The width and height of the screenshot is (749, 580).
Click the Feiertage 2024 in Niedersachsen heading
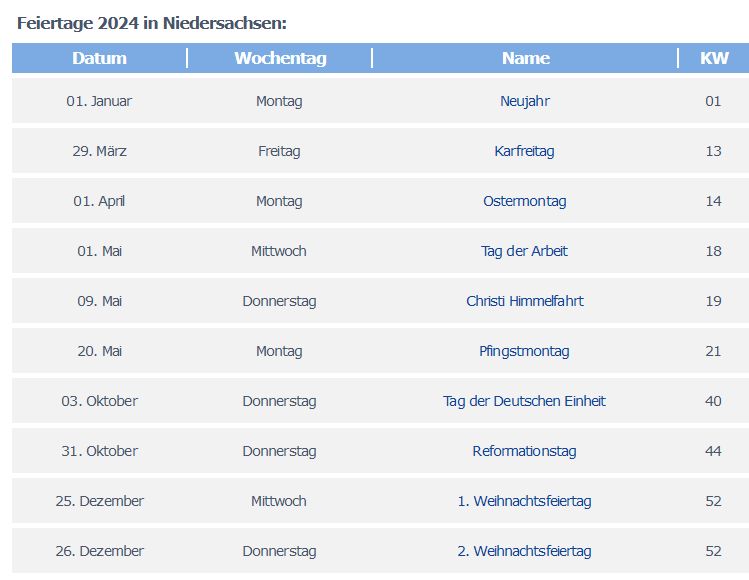[152, 23]
